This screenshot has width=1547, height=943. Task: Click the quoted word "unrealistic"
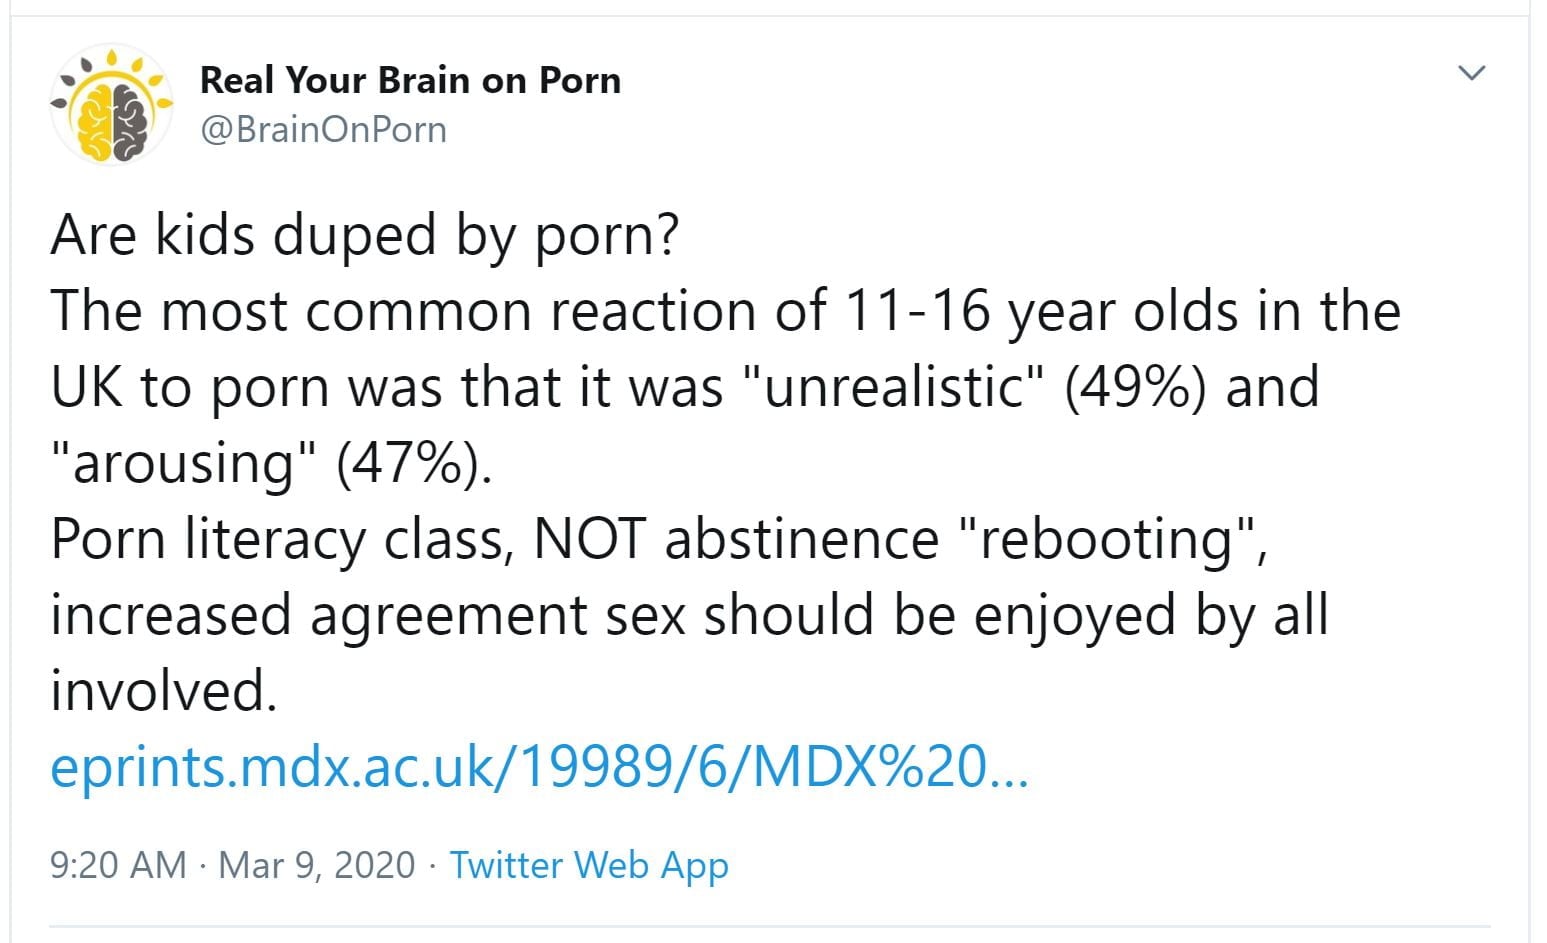pyautogui.click(x=896, y=387)
